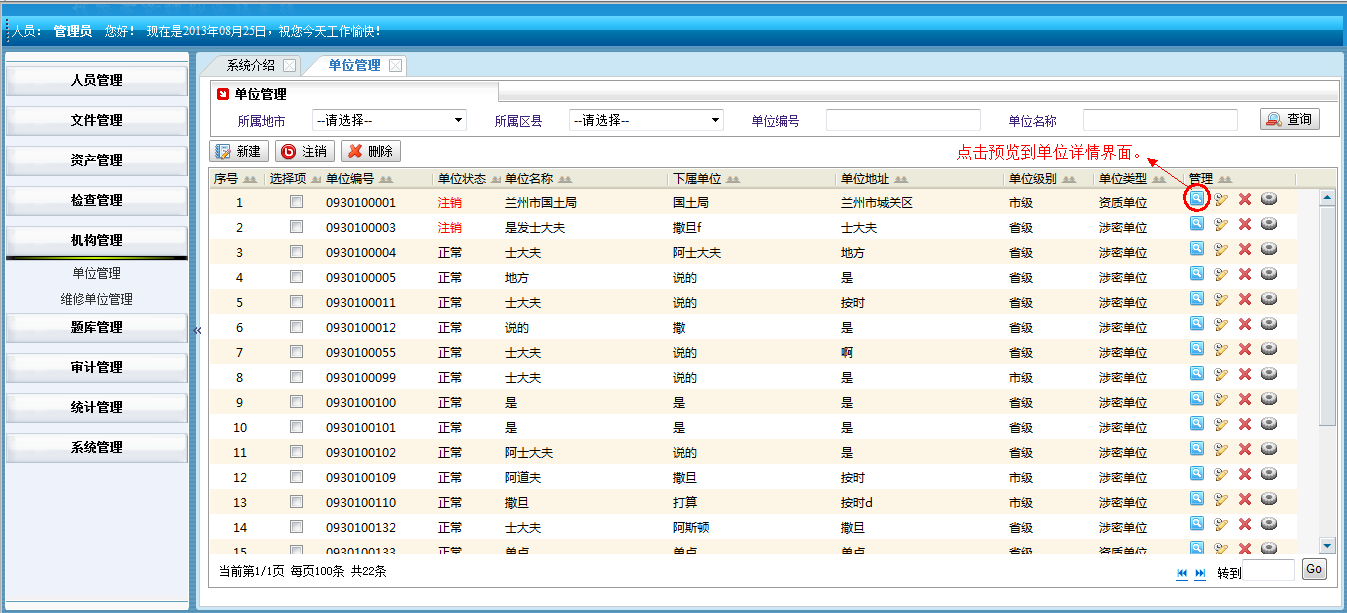Screen dimensions: 1347x613
Task: Open 单位管理 in the sidebar submenu
Action: pos(96,273)
